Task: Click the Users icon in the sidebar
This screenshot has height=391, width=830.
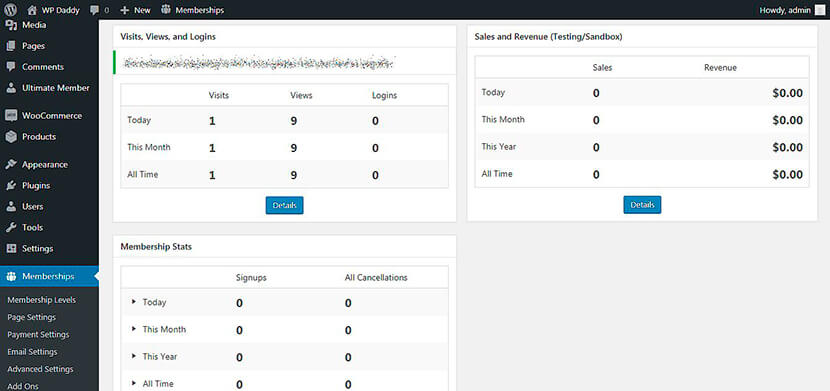Action: pyautogui.click(x=11, y=206)
